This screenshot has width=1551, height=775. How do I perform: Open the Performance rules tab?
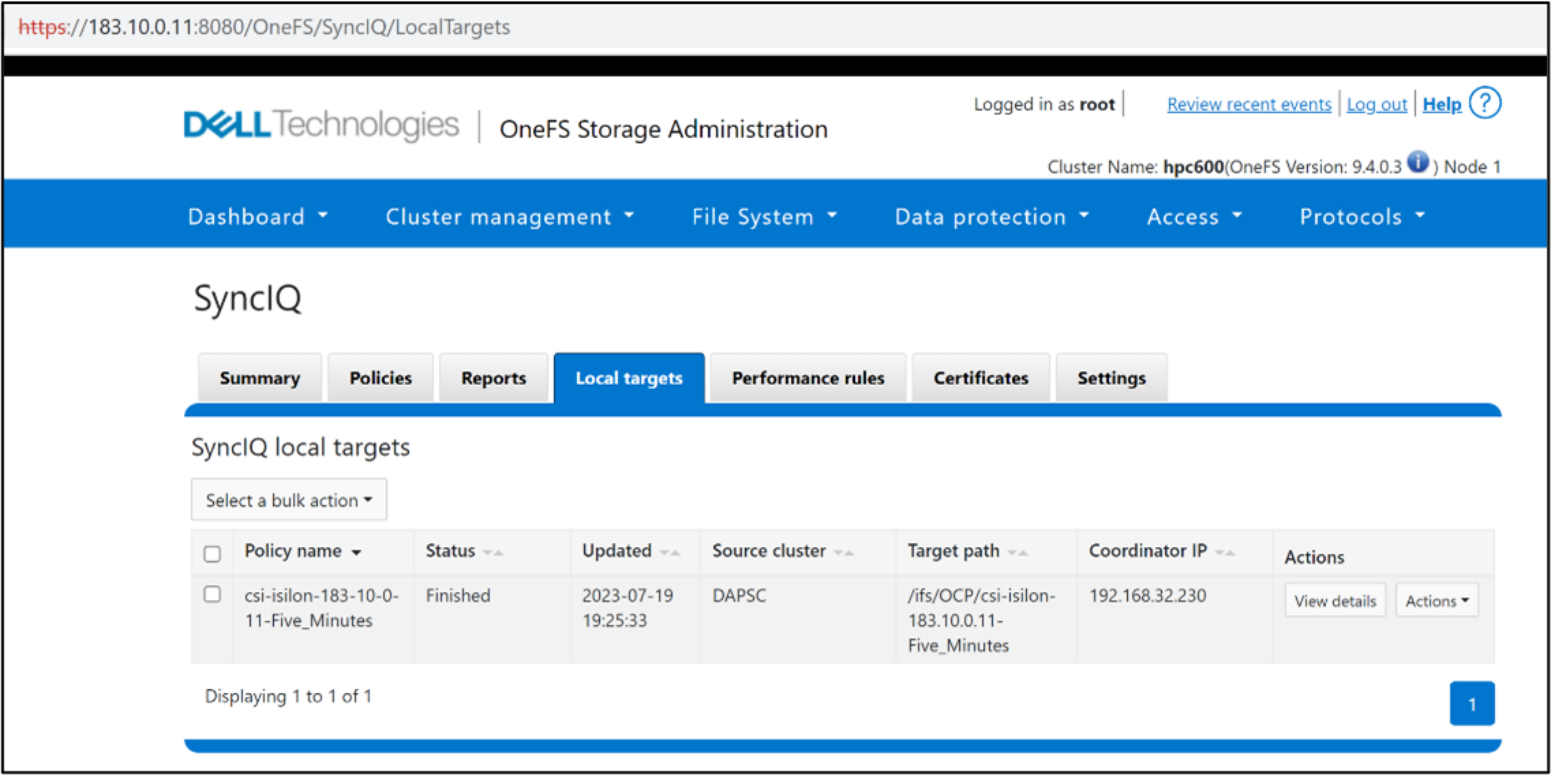click(808, 378)
